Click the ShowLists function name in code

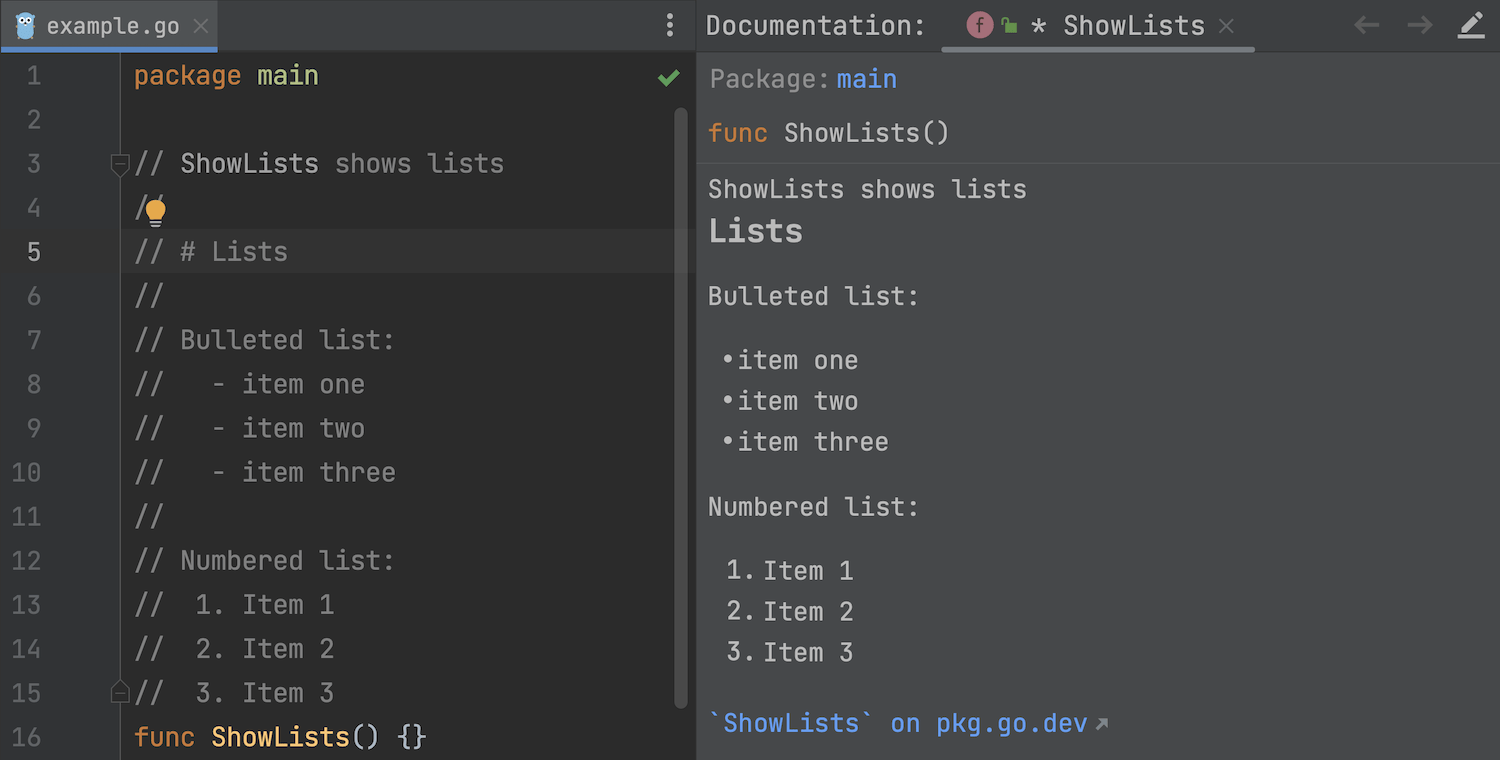[280, 737]
